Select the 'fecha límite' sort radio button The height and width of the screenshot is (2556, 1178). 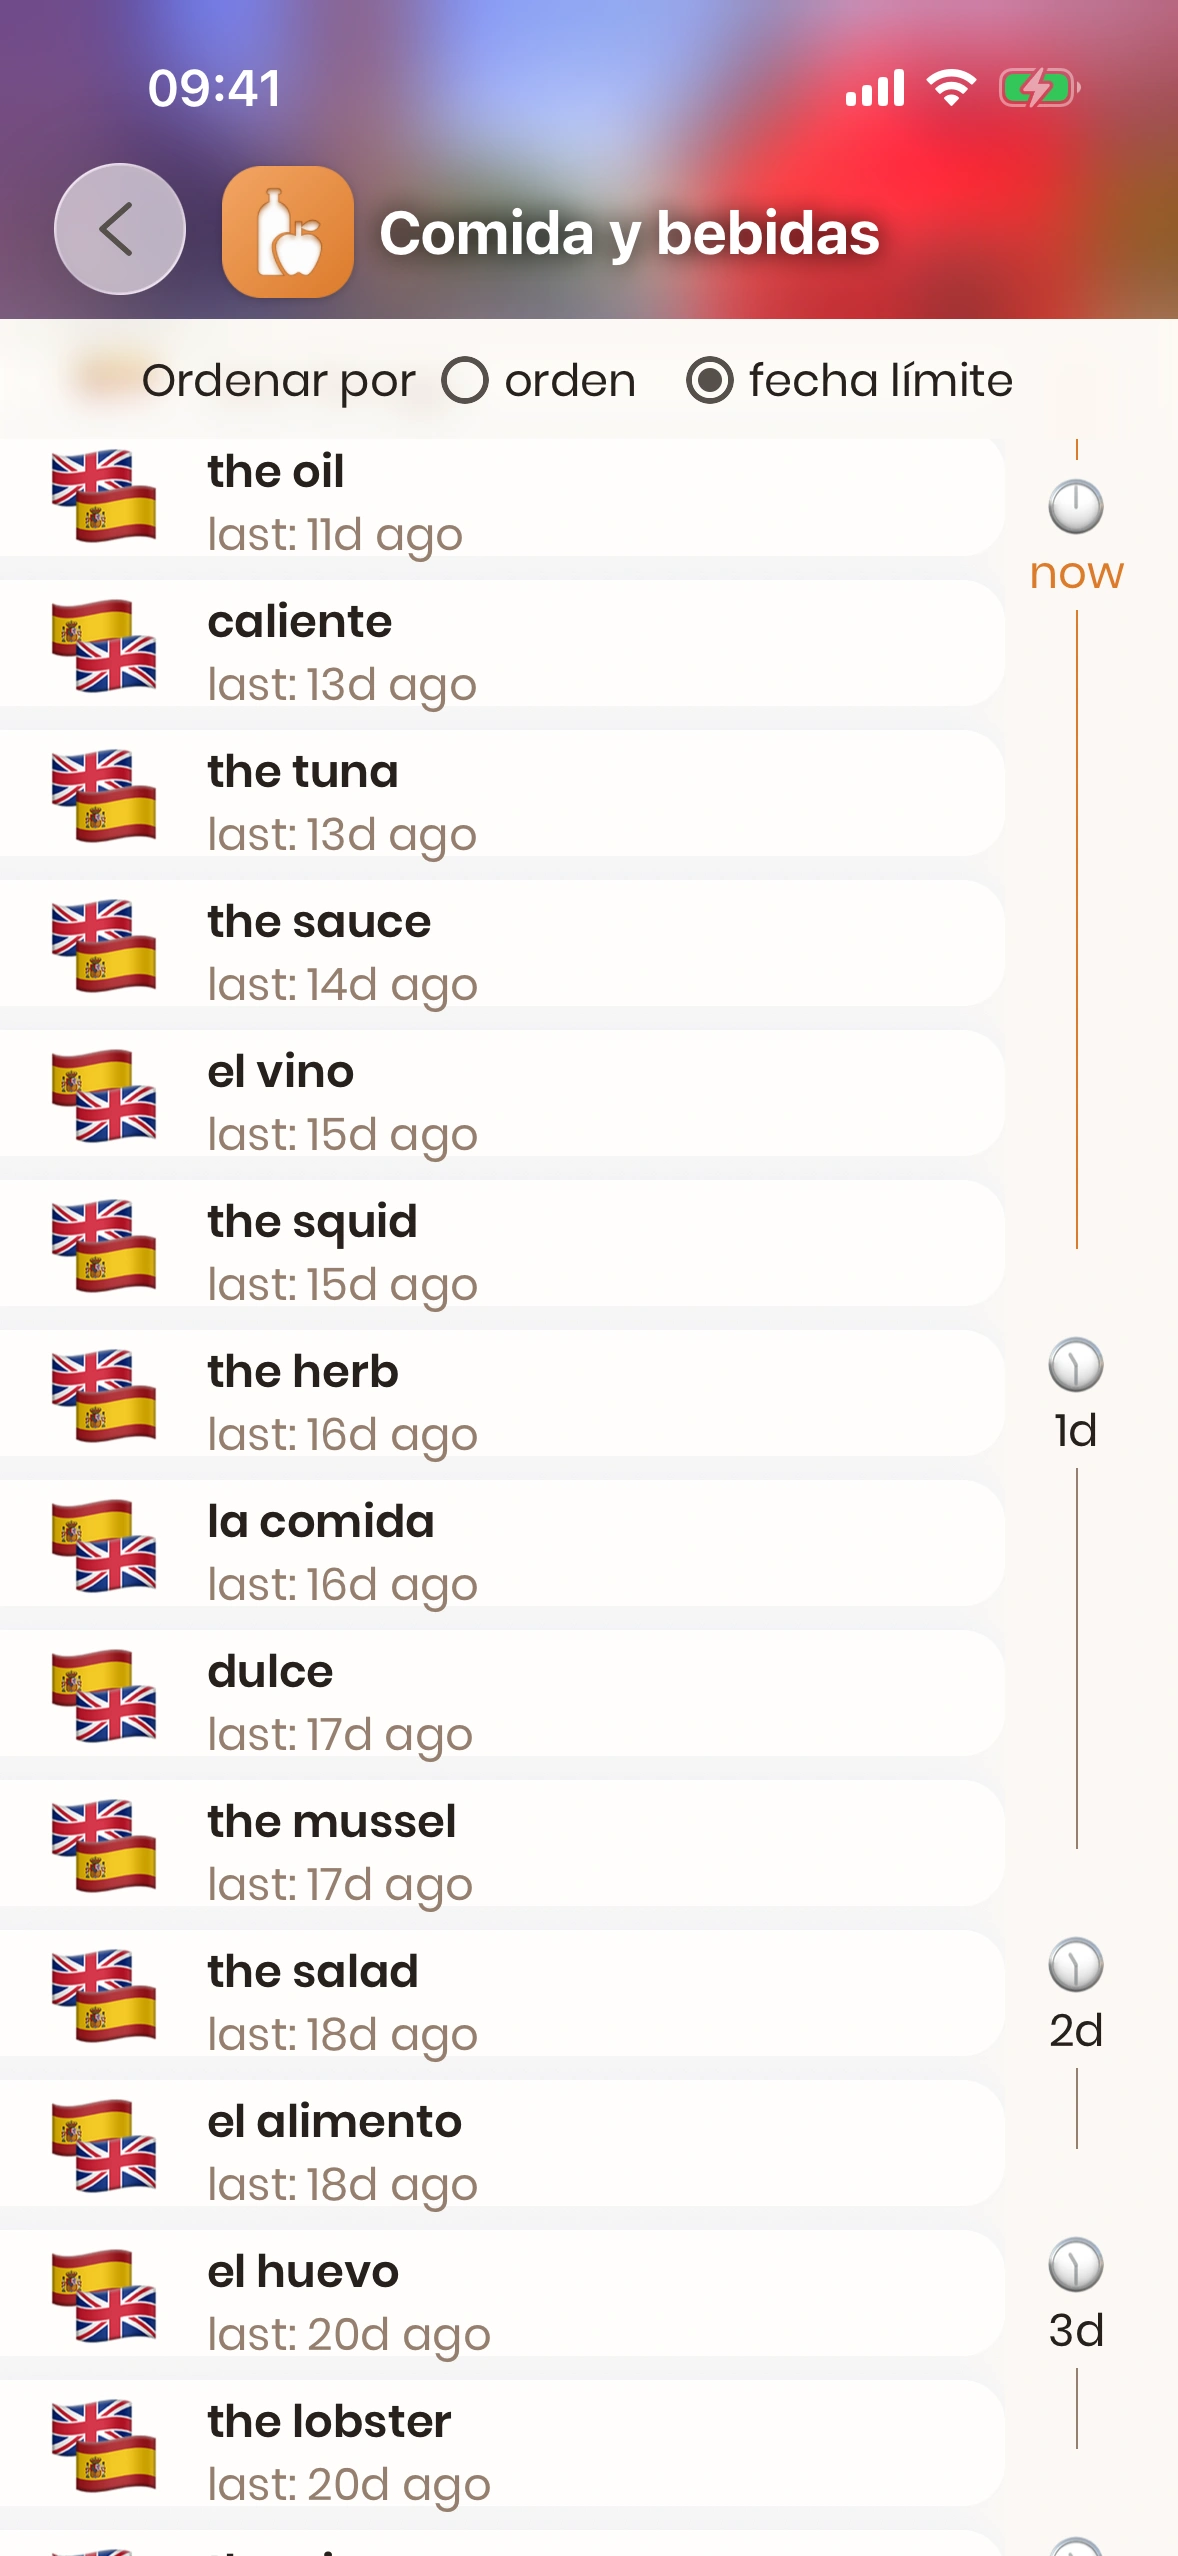(710, 381)
